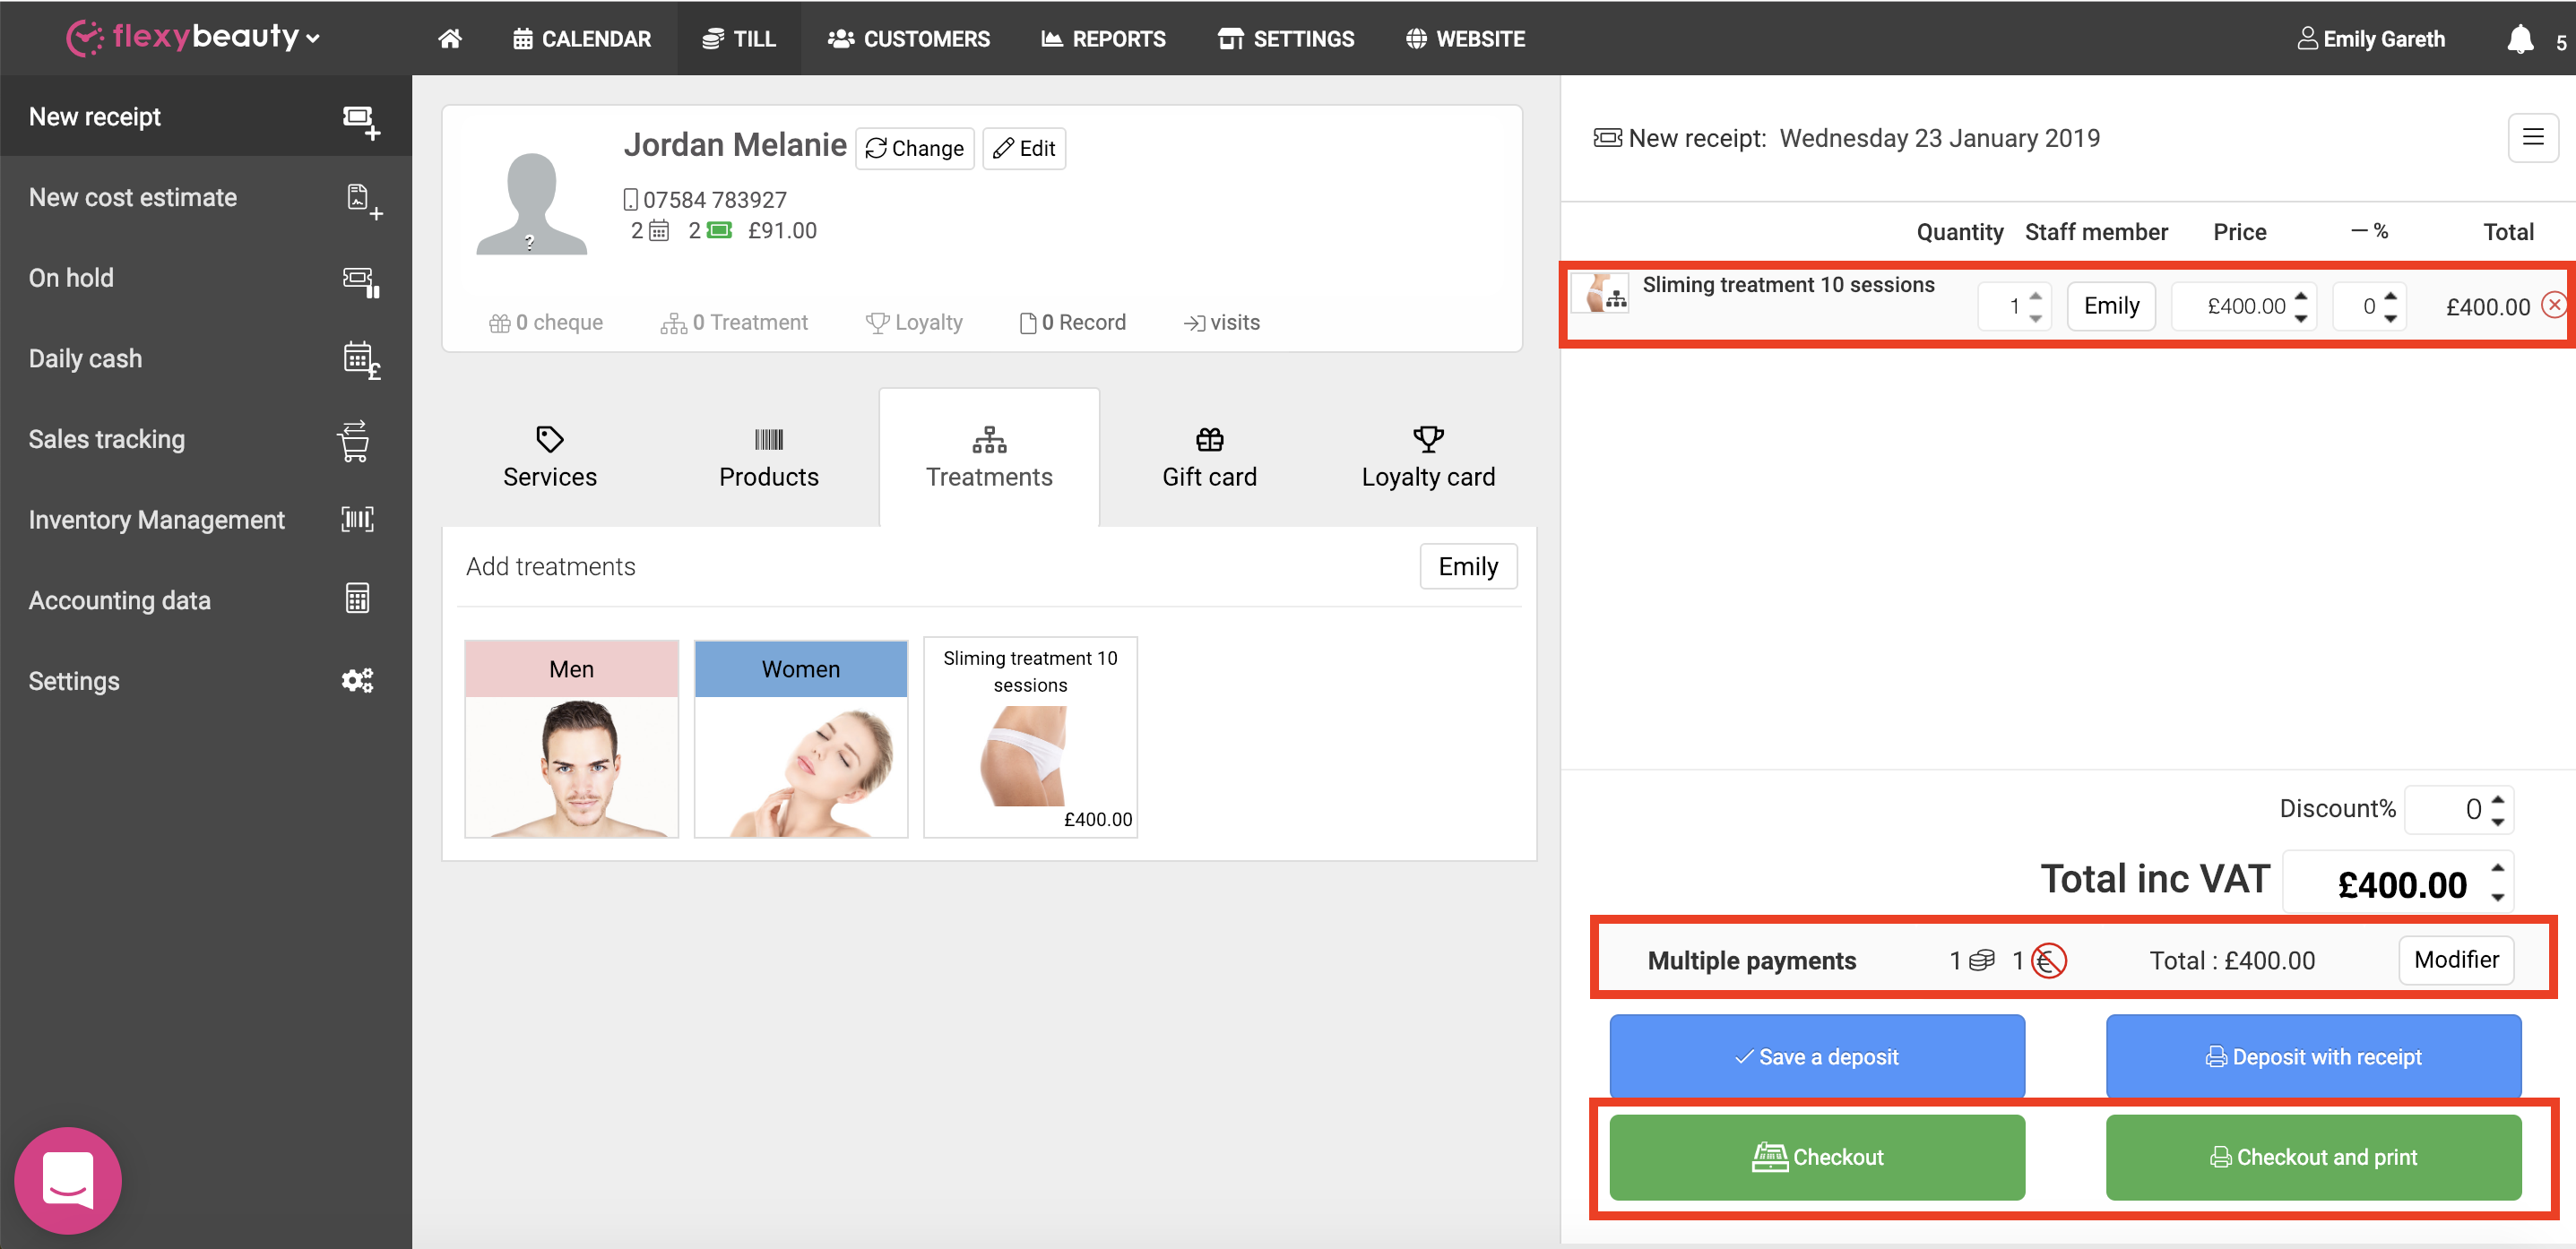
Task: Switch to the Products tab
Action: point(768,457)
